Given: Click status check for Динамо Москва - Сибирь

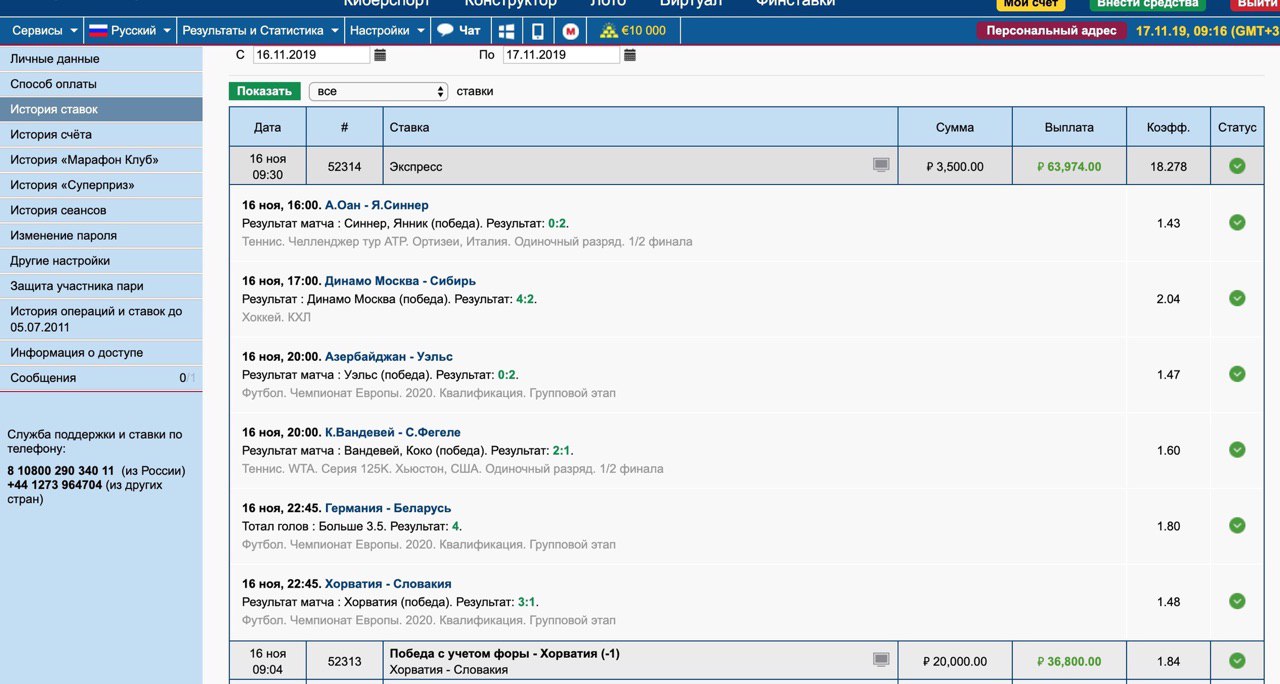Looking at the screenshot, I should [1237, 298].
